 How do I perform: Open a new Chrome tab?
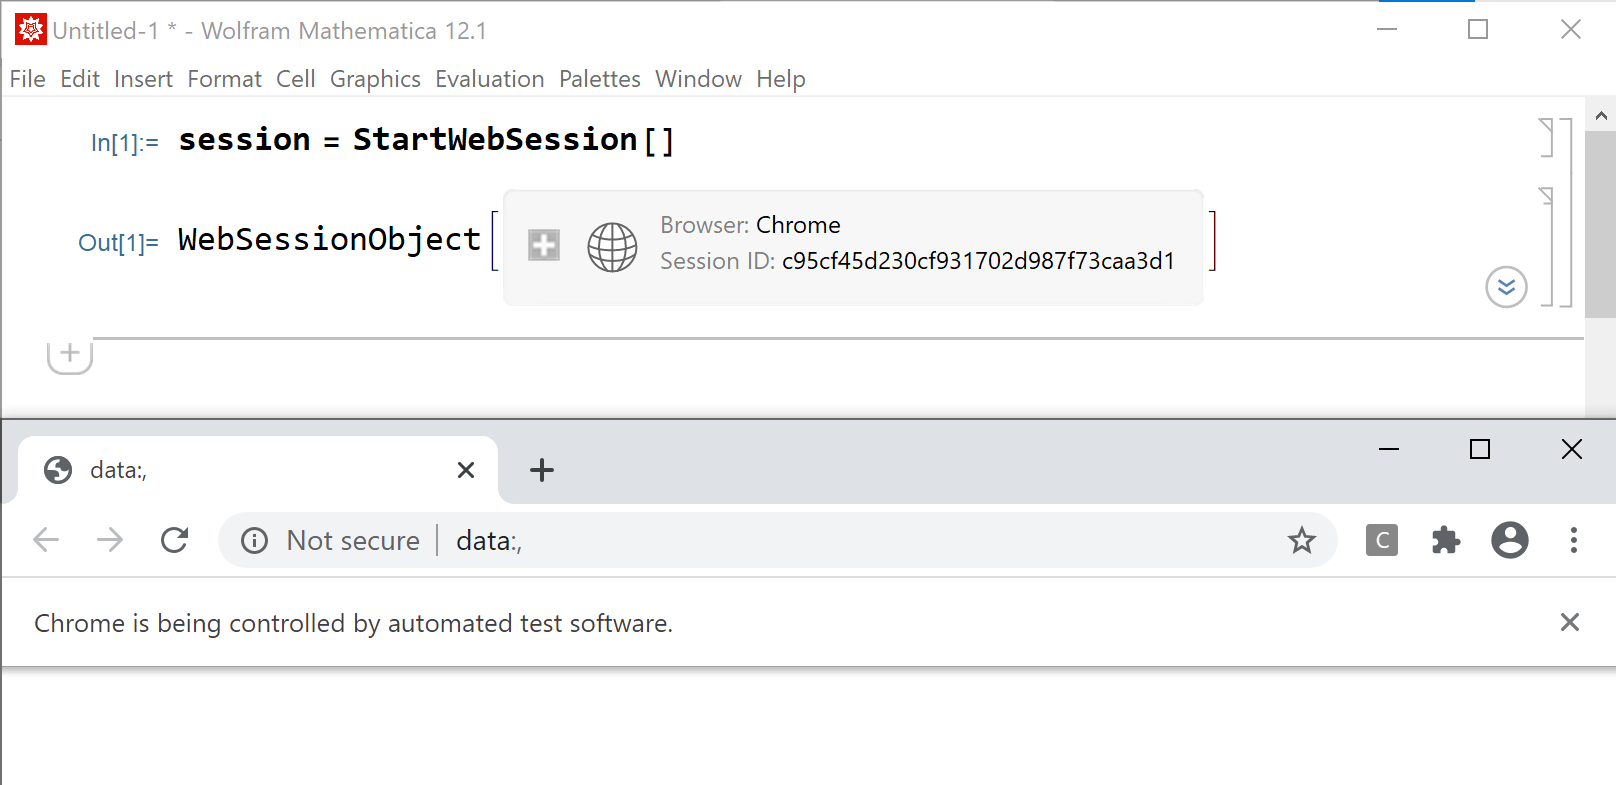pyautogui.click(x=542, y=470)
